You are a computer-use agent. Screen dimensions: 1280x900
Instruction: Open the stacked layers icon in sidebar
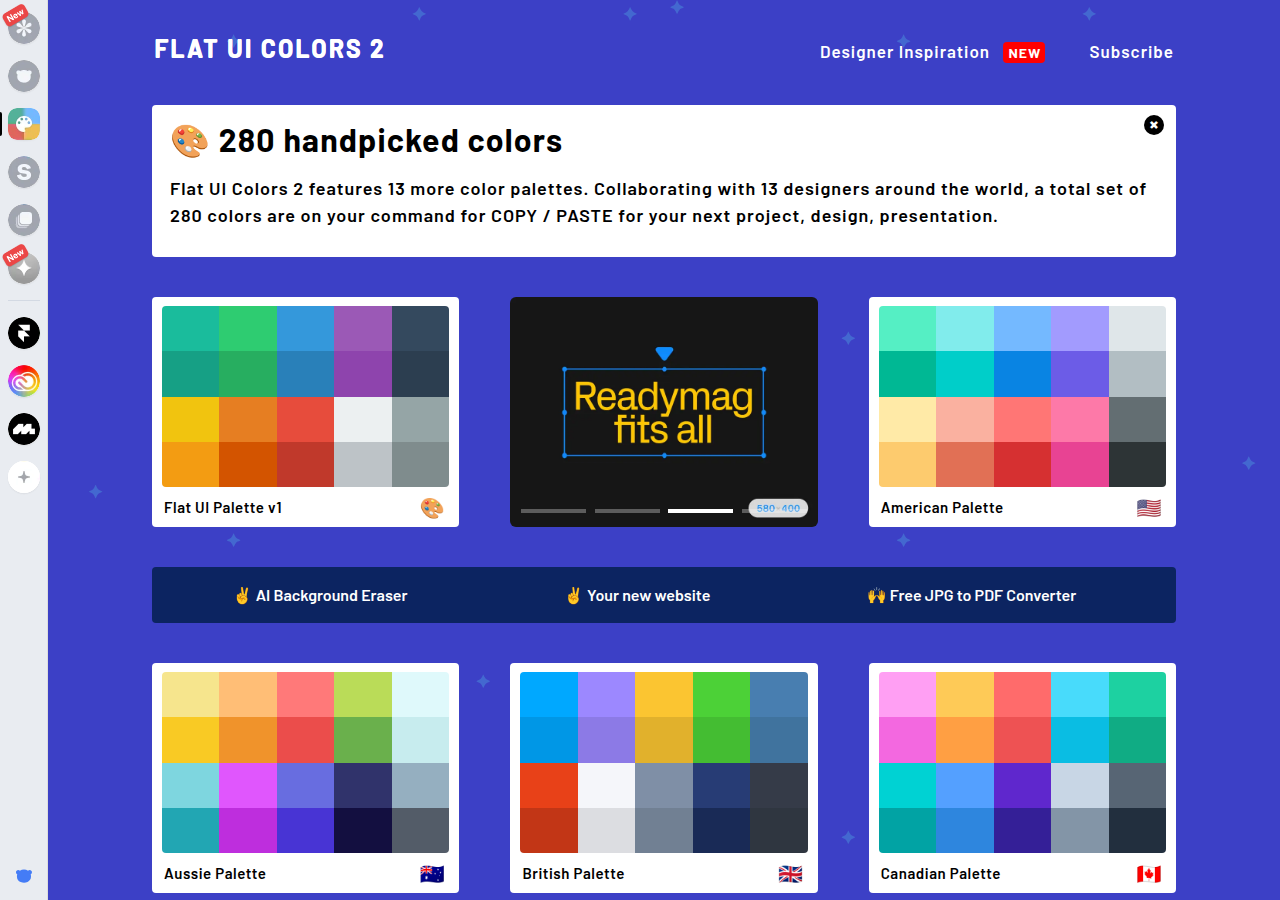tap(24, 220)
